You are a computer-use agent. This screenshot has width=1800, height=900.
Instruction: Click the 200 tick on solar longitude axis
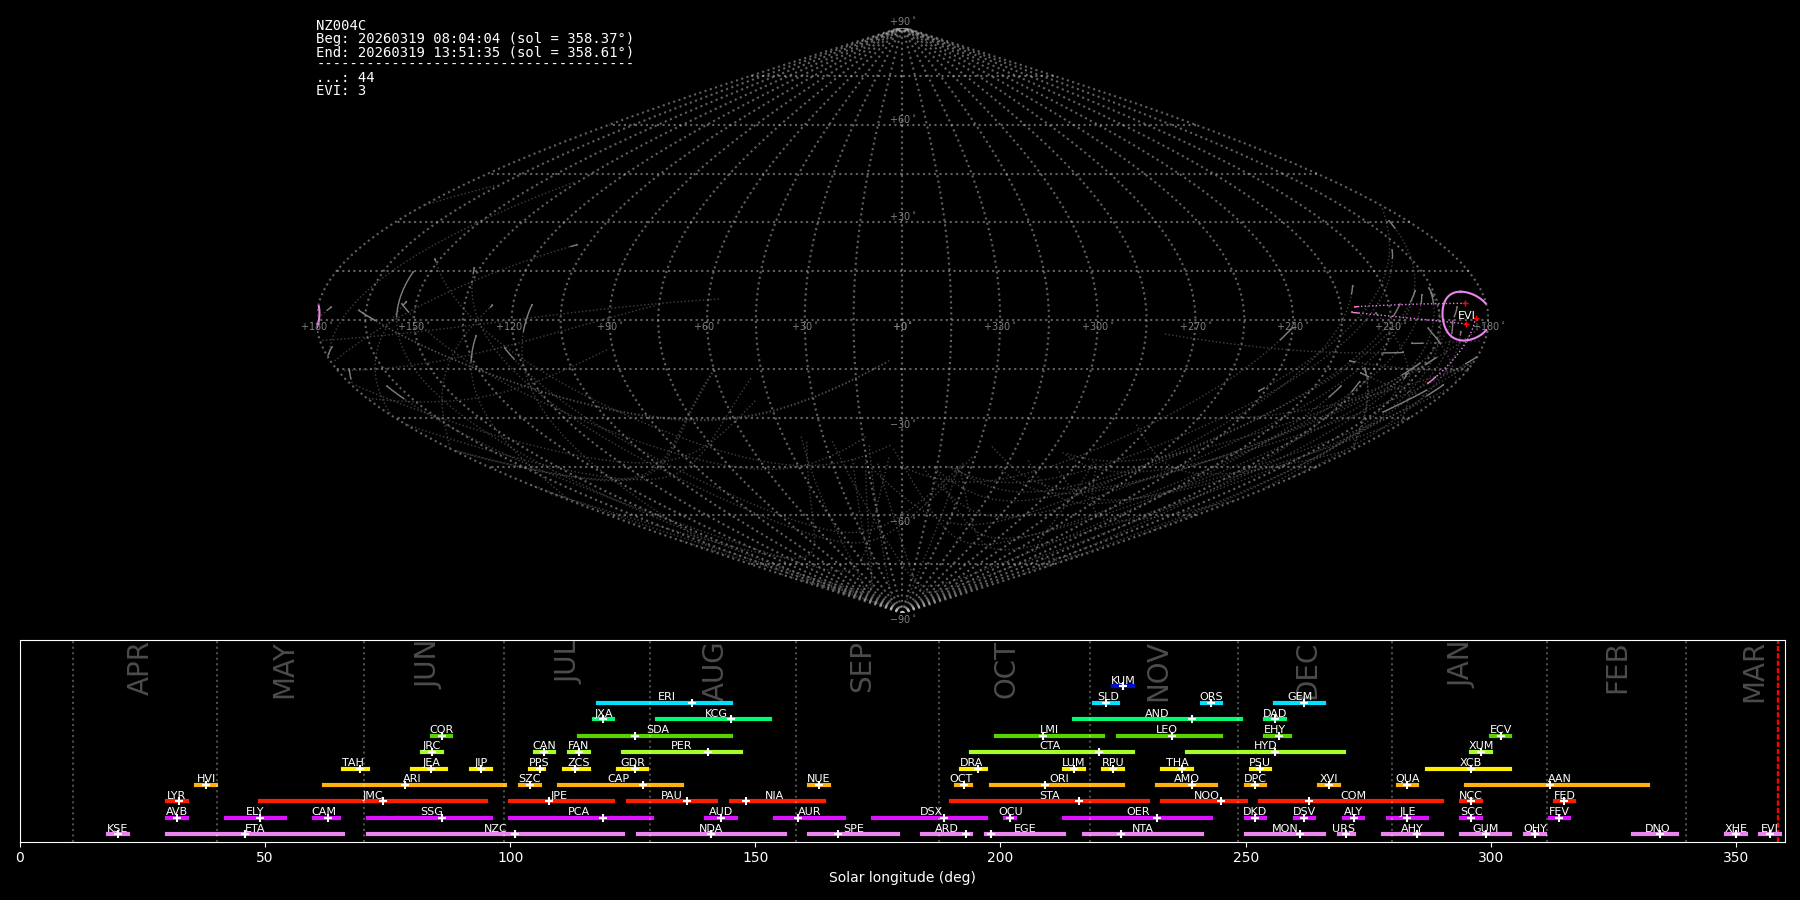1000,857
